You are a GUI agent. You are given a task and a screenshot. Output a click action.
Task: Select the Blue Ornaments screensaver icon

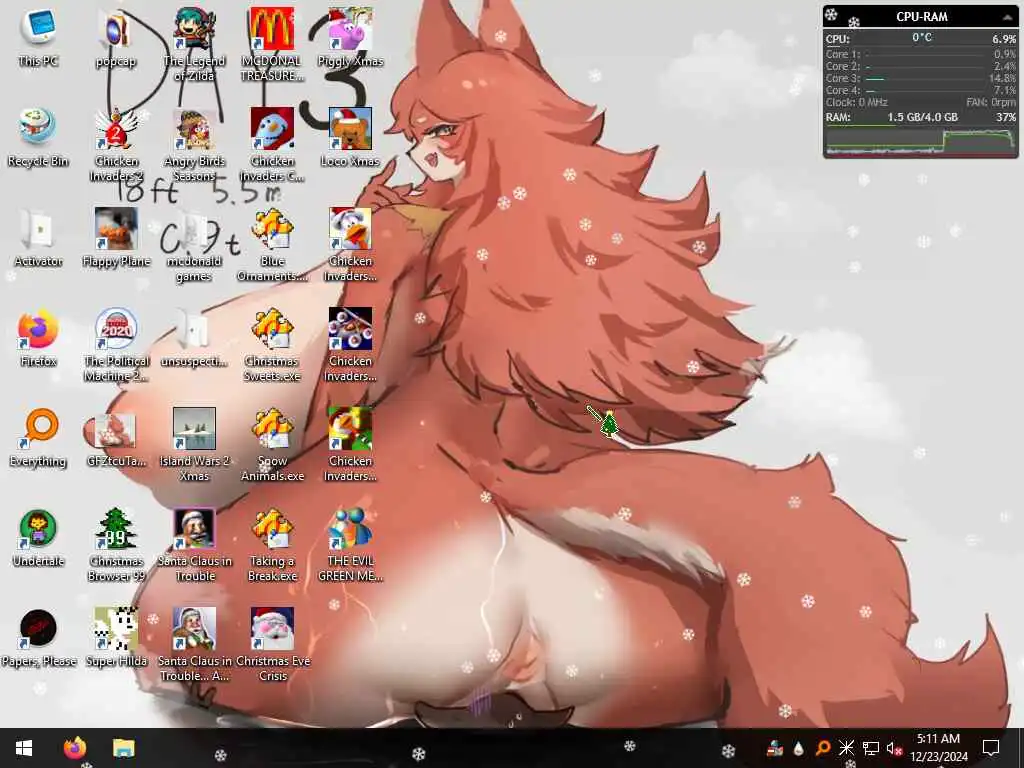272,246
